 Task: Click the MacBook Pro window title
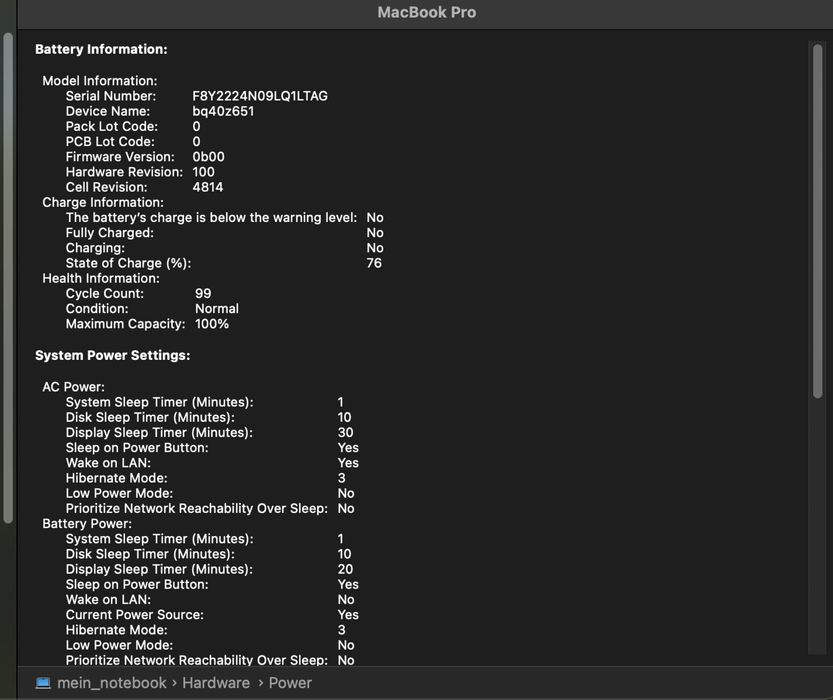click(427, 12)
